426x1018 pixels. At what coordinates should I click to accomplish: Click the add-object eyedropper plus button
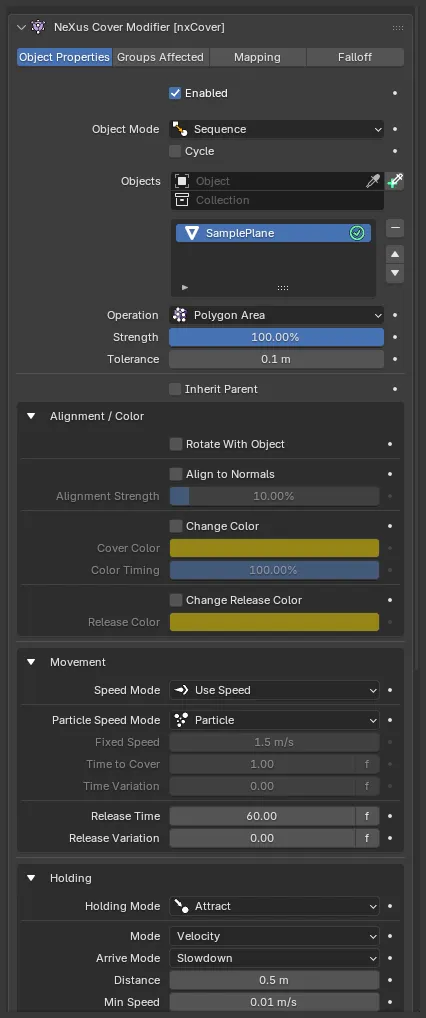(x=395, y=181)
